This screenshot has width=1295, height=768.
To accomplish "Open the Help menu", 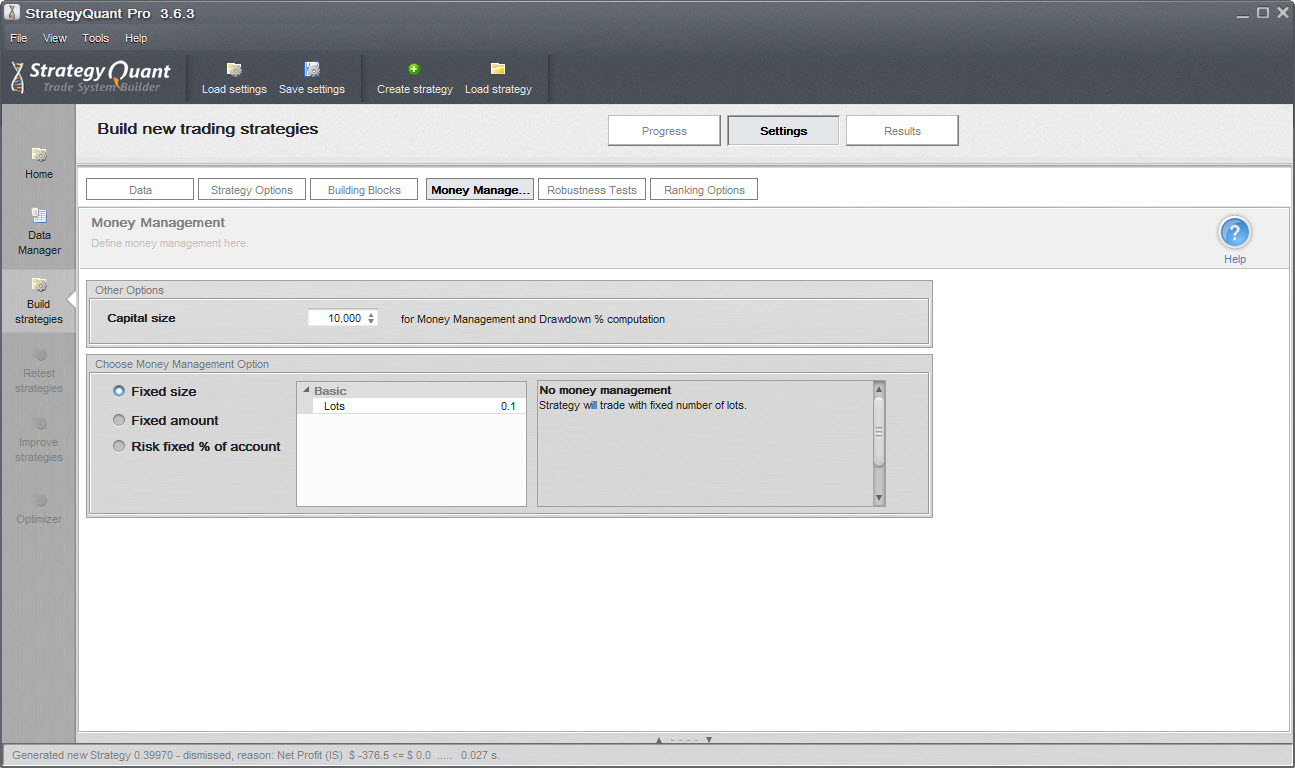I will coord(136,38).
